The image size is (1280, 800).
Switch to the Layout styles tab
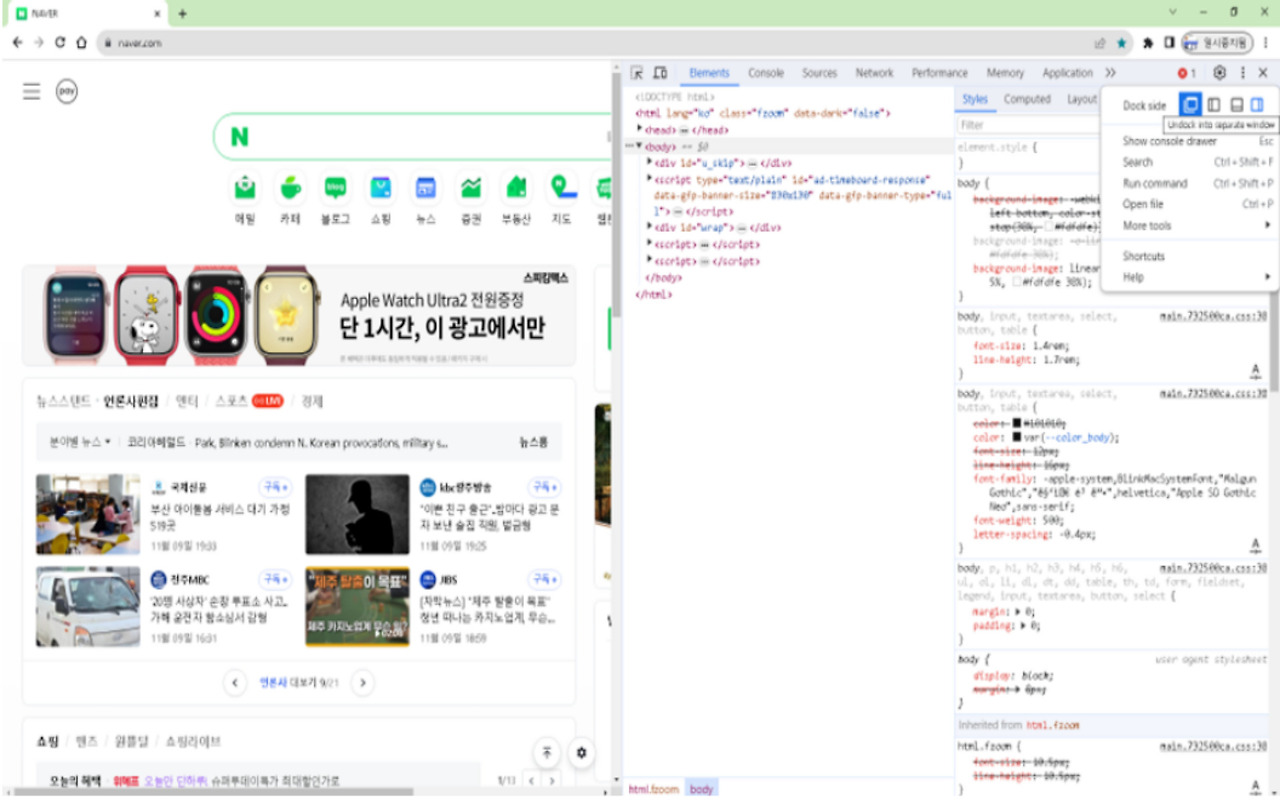[1081, 99]
